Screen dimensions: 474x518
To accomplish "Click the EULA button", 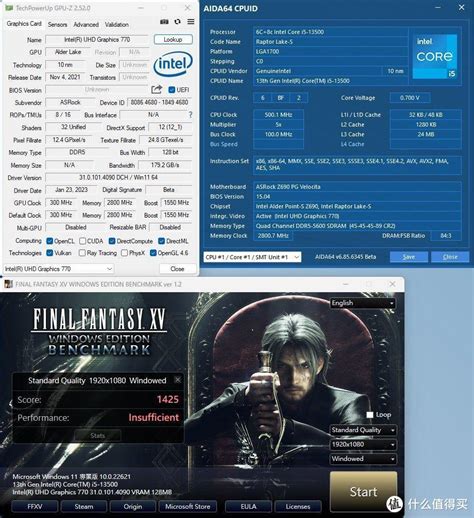I will click(248, 507).
